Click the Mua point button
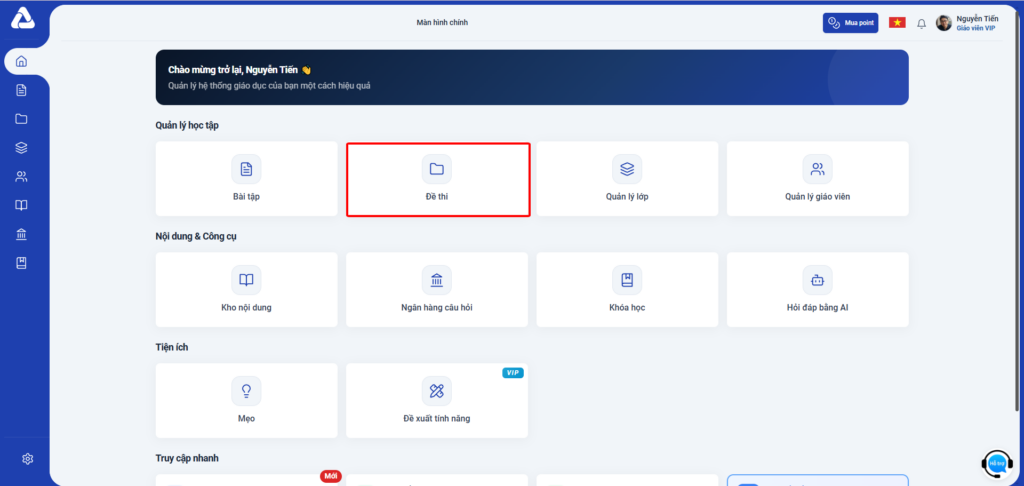Viewport: 1024px width, 486px height. point(850,23)
